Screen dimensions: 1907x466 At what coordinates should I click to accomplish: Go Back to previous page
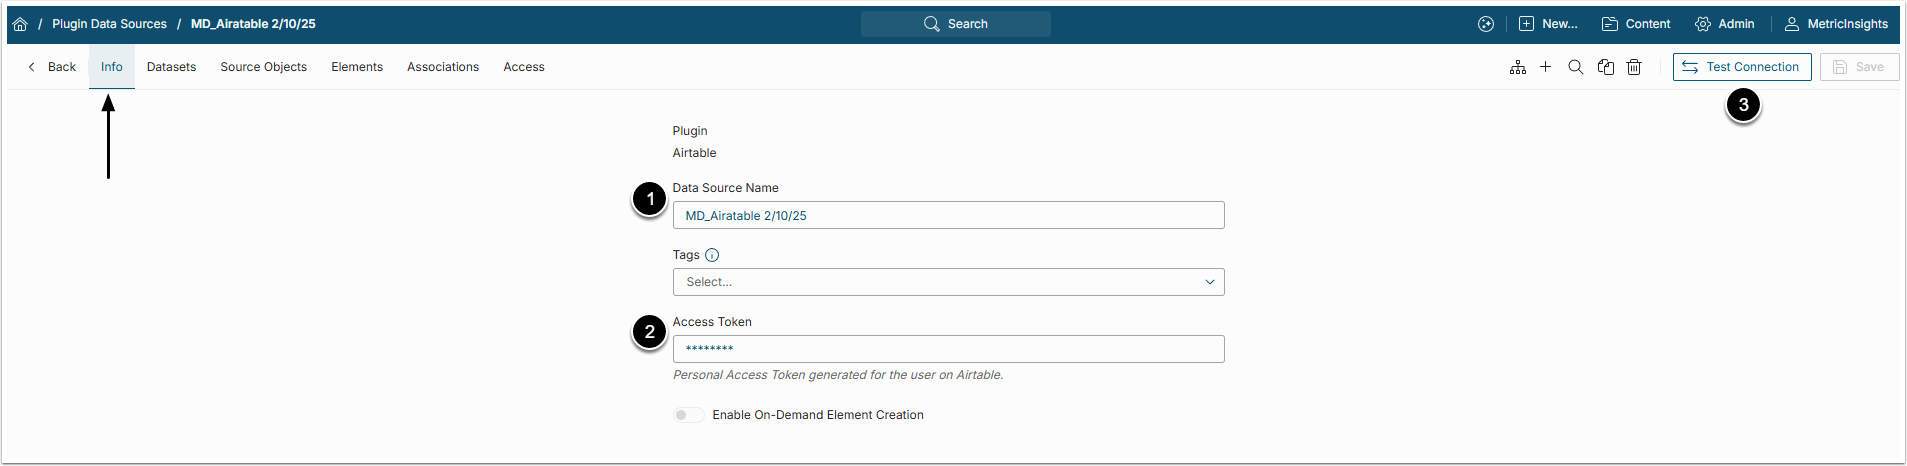coord(52,67)
